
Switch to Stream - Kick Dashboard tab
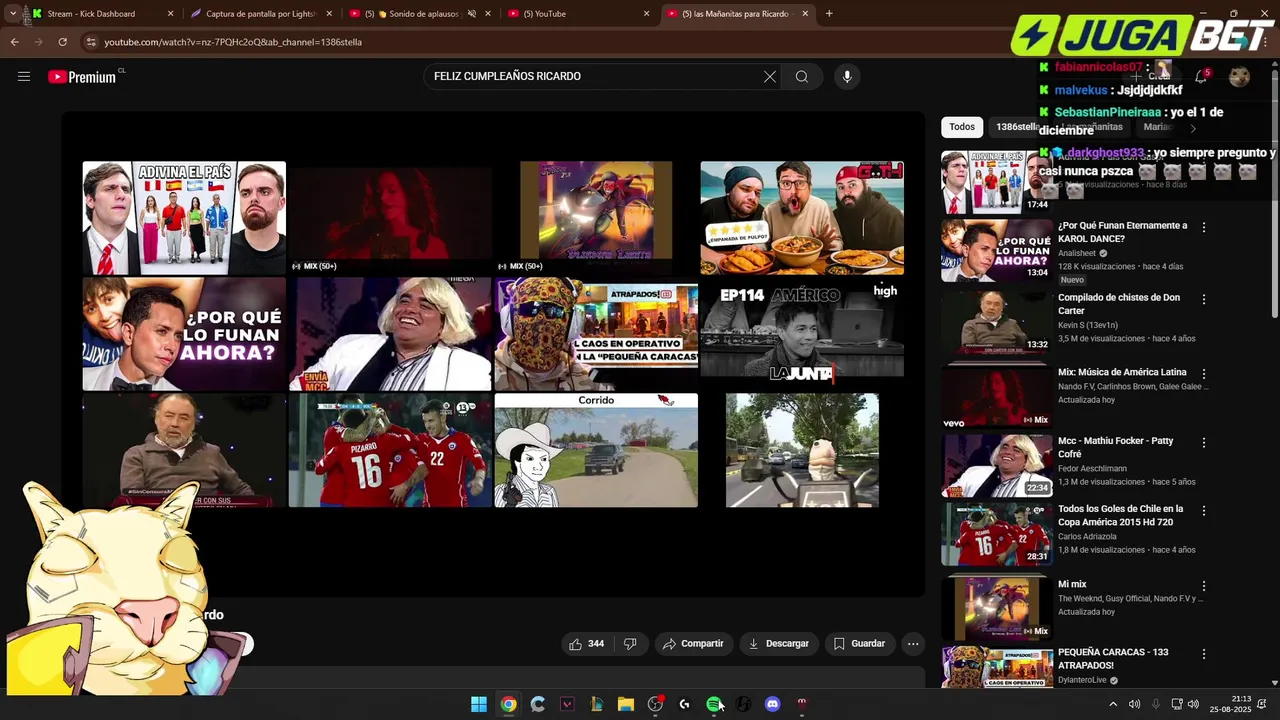click(x=101, y=14)
